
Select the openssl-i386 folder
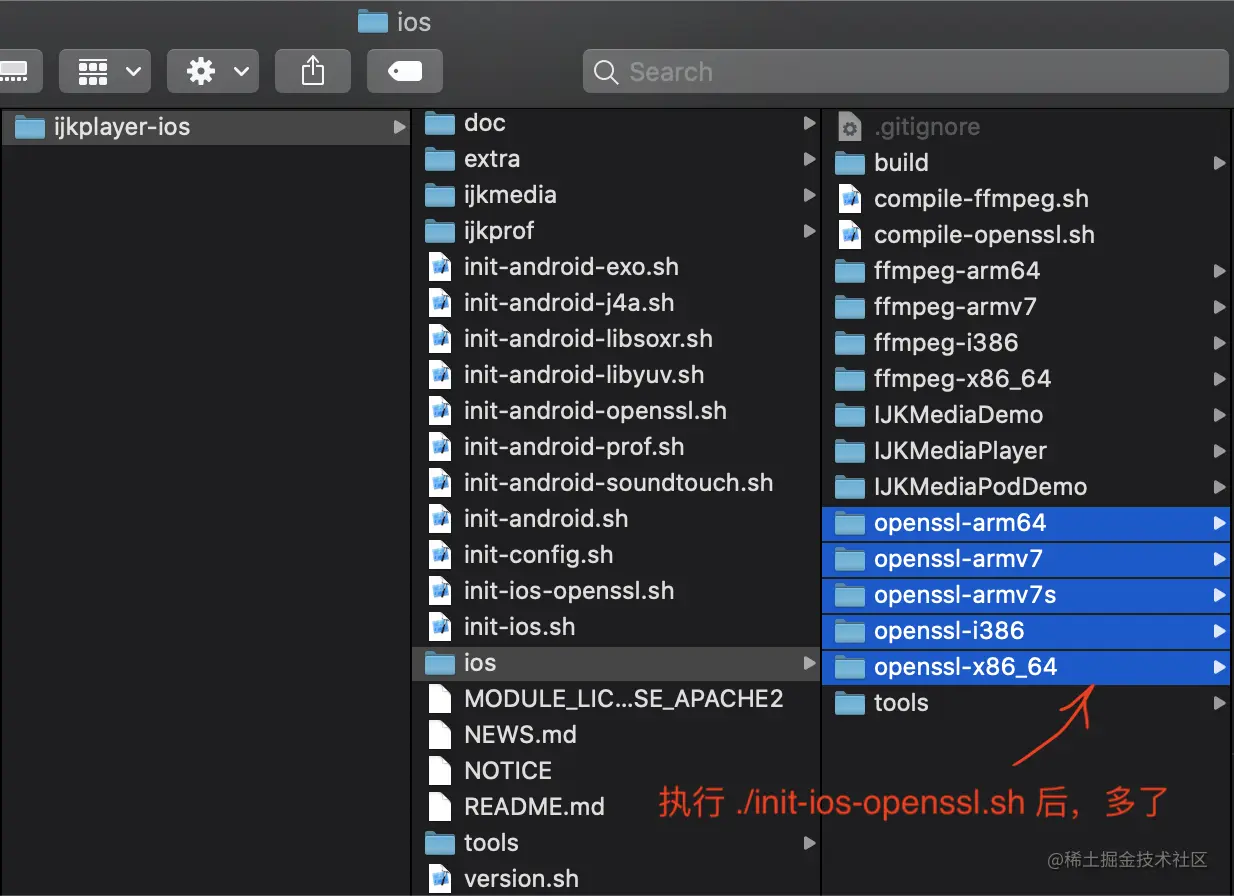[x=1026, y=631]
